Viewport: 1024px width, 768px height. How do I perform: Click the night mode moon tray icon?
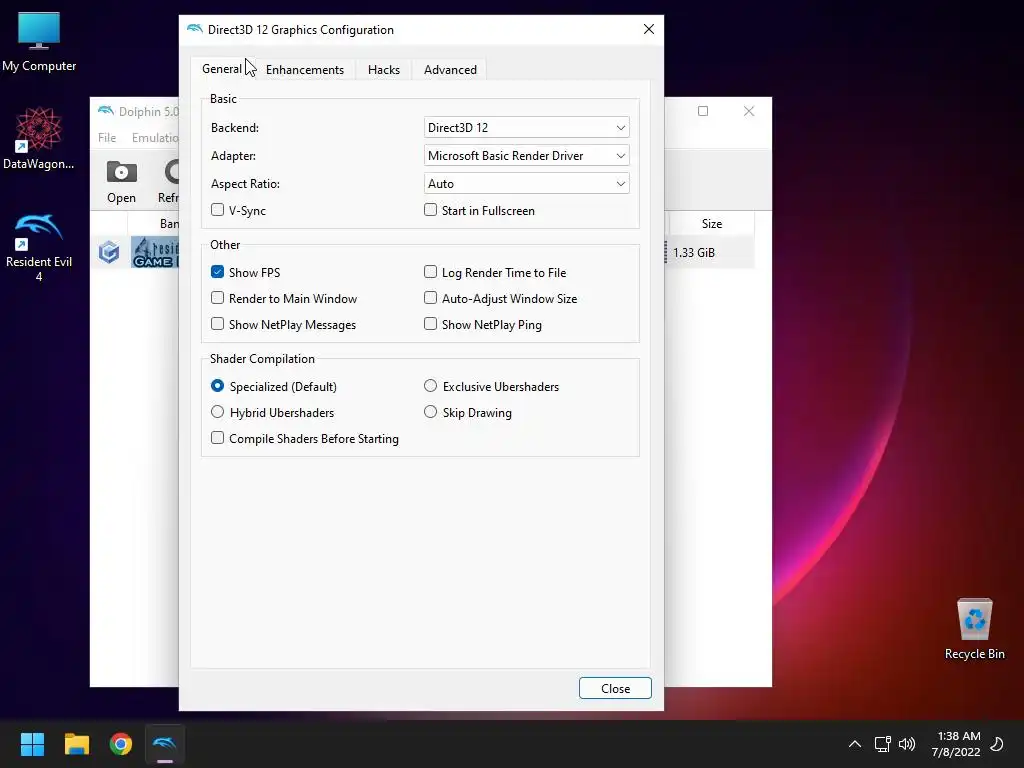click(997, 744)
